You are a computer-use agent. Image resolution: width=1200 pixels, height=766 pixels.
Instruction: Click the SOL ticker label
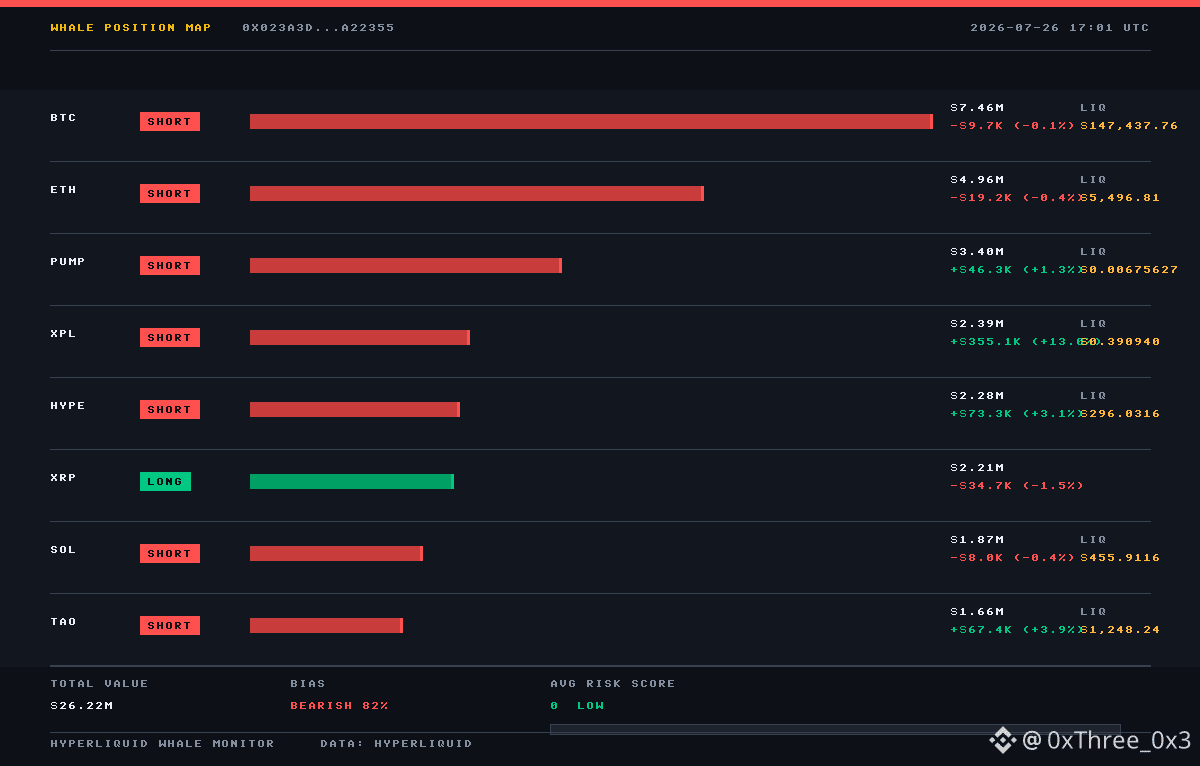[64, 550]
